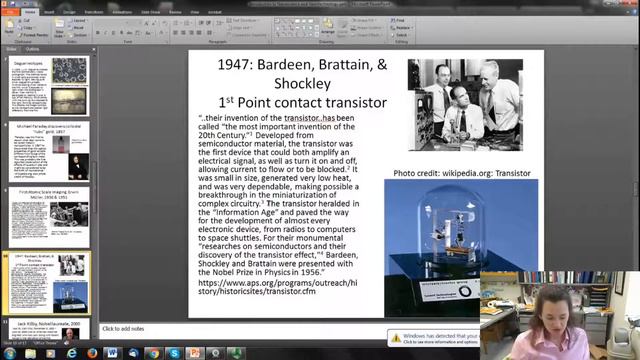
Task: Toggle Strikethrough formatting
Action: tap(129, 33)
